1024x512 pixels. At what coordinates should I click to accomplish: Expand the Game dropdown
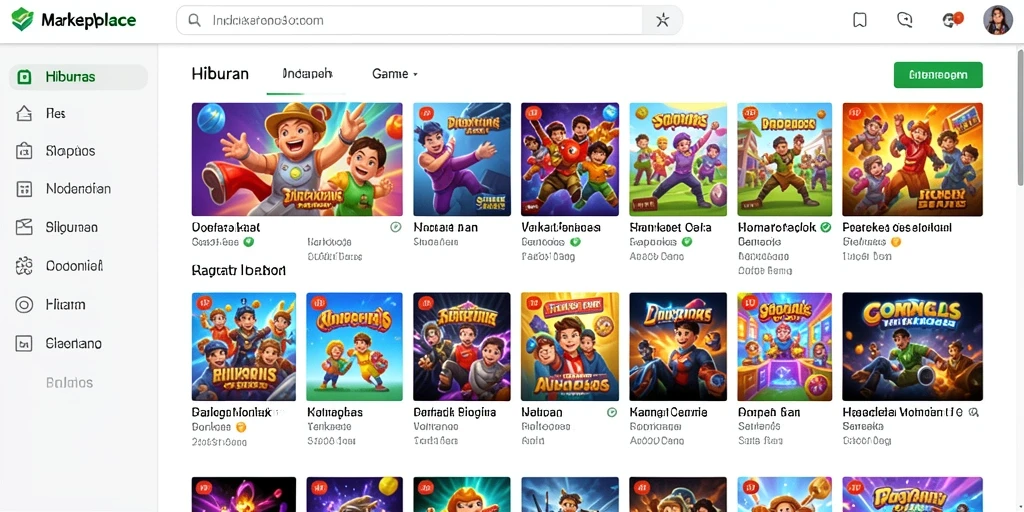(395, 74)
